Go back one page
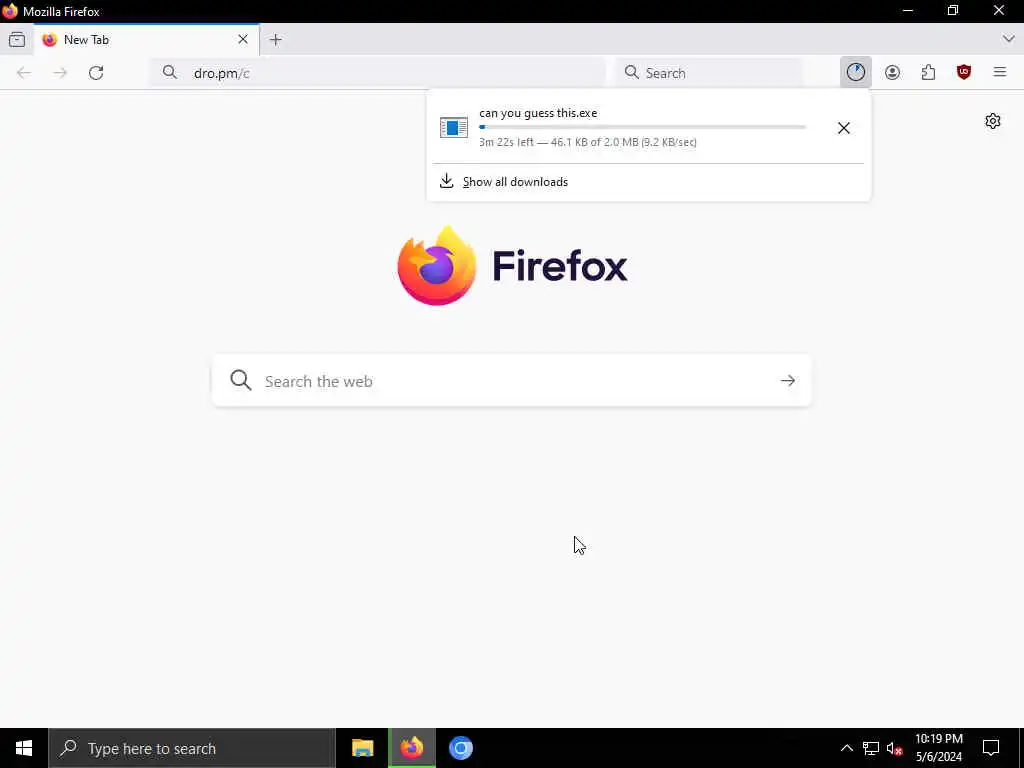The image size is (1024, 768). point(24,73)
